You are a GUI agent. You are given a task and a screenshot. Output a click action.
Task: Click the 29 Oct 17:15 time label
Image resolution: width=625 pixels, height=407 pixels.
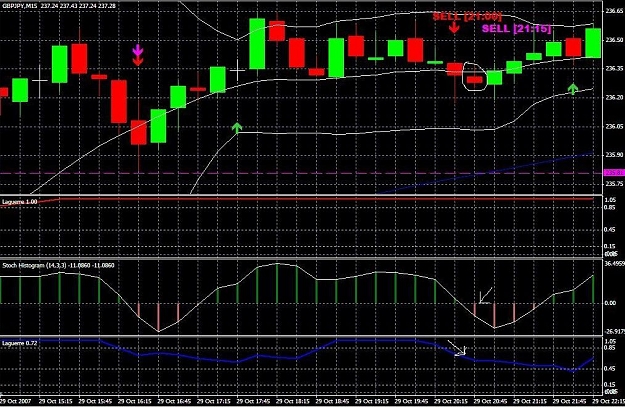click(214, 401)
